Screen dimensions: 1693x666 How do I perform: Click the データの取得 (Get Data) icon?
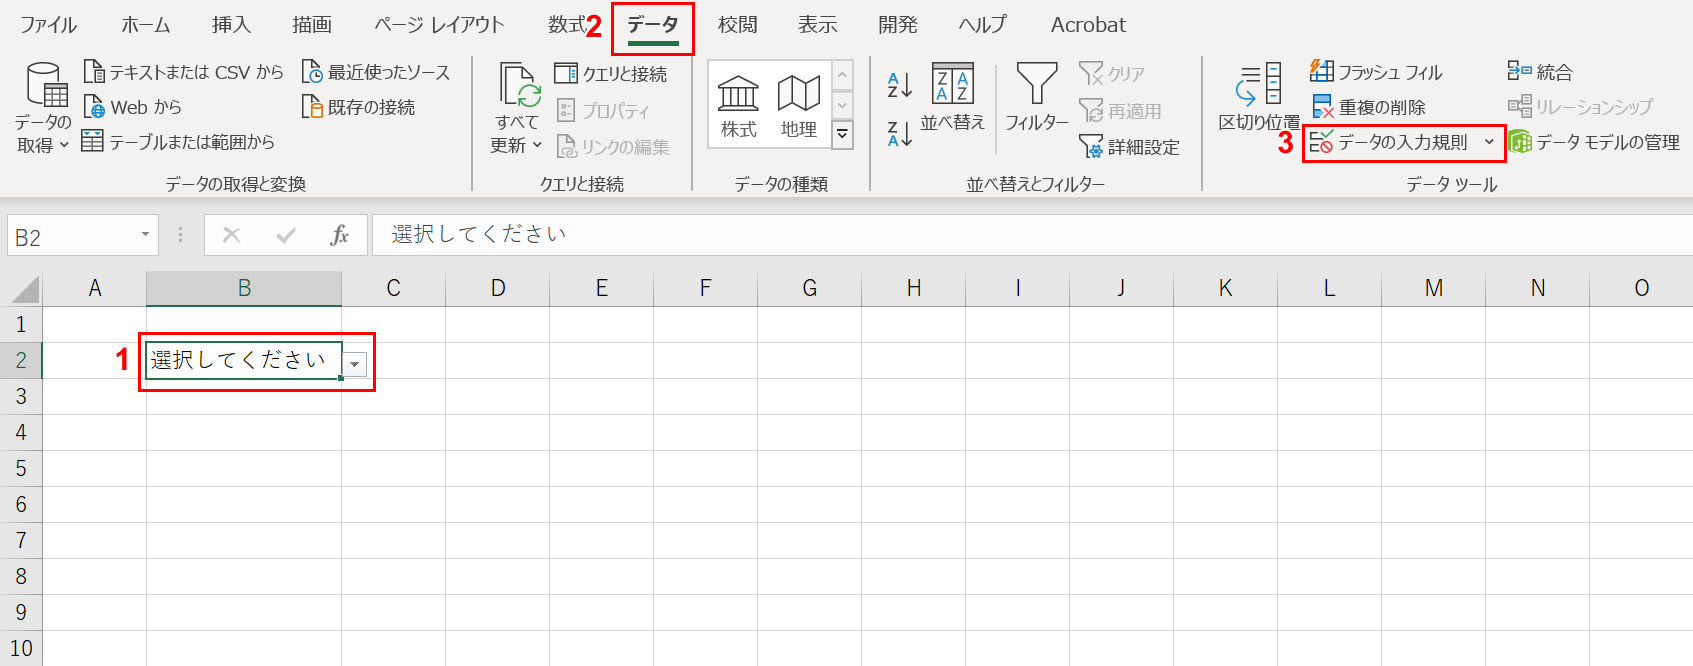45,85
